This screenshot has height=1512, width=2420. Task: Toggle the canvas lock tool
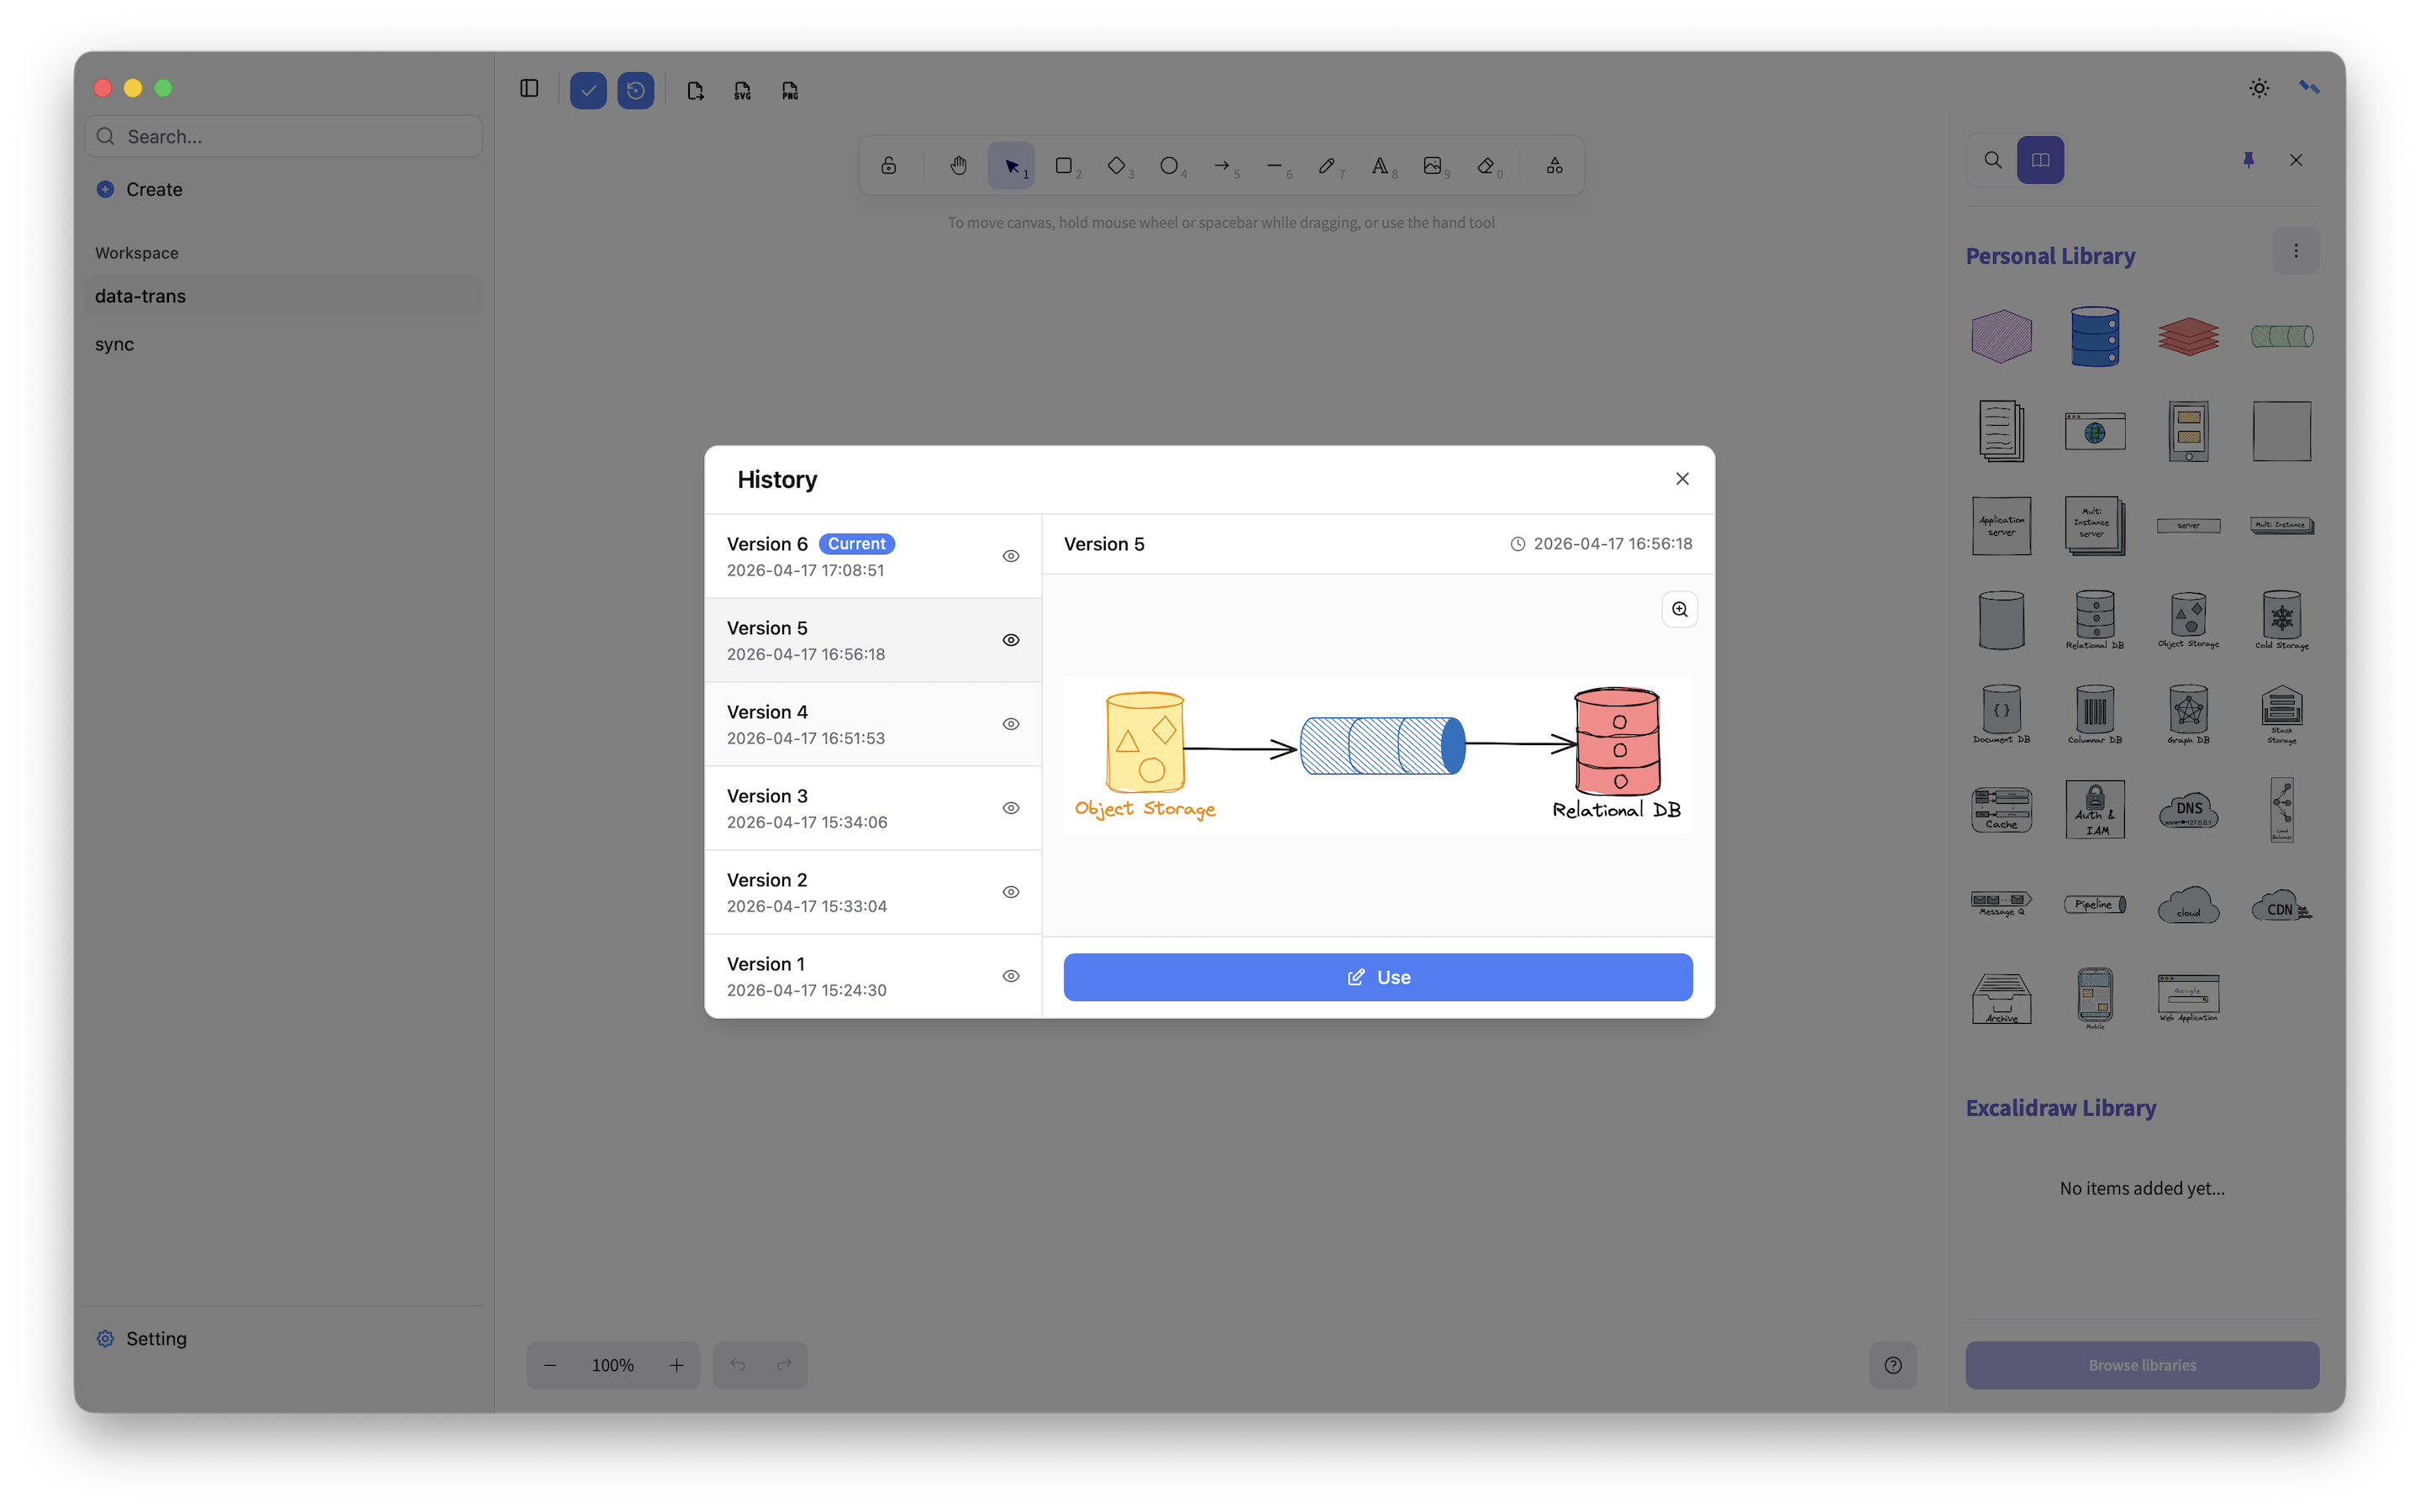[888, 166]
